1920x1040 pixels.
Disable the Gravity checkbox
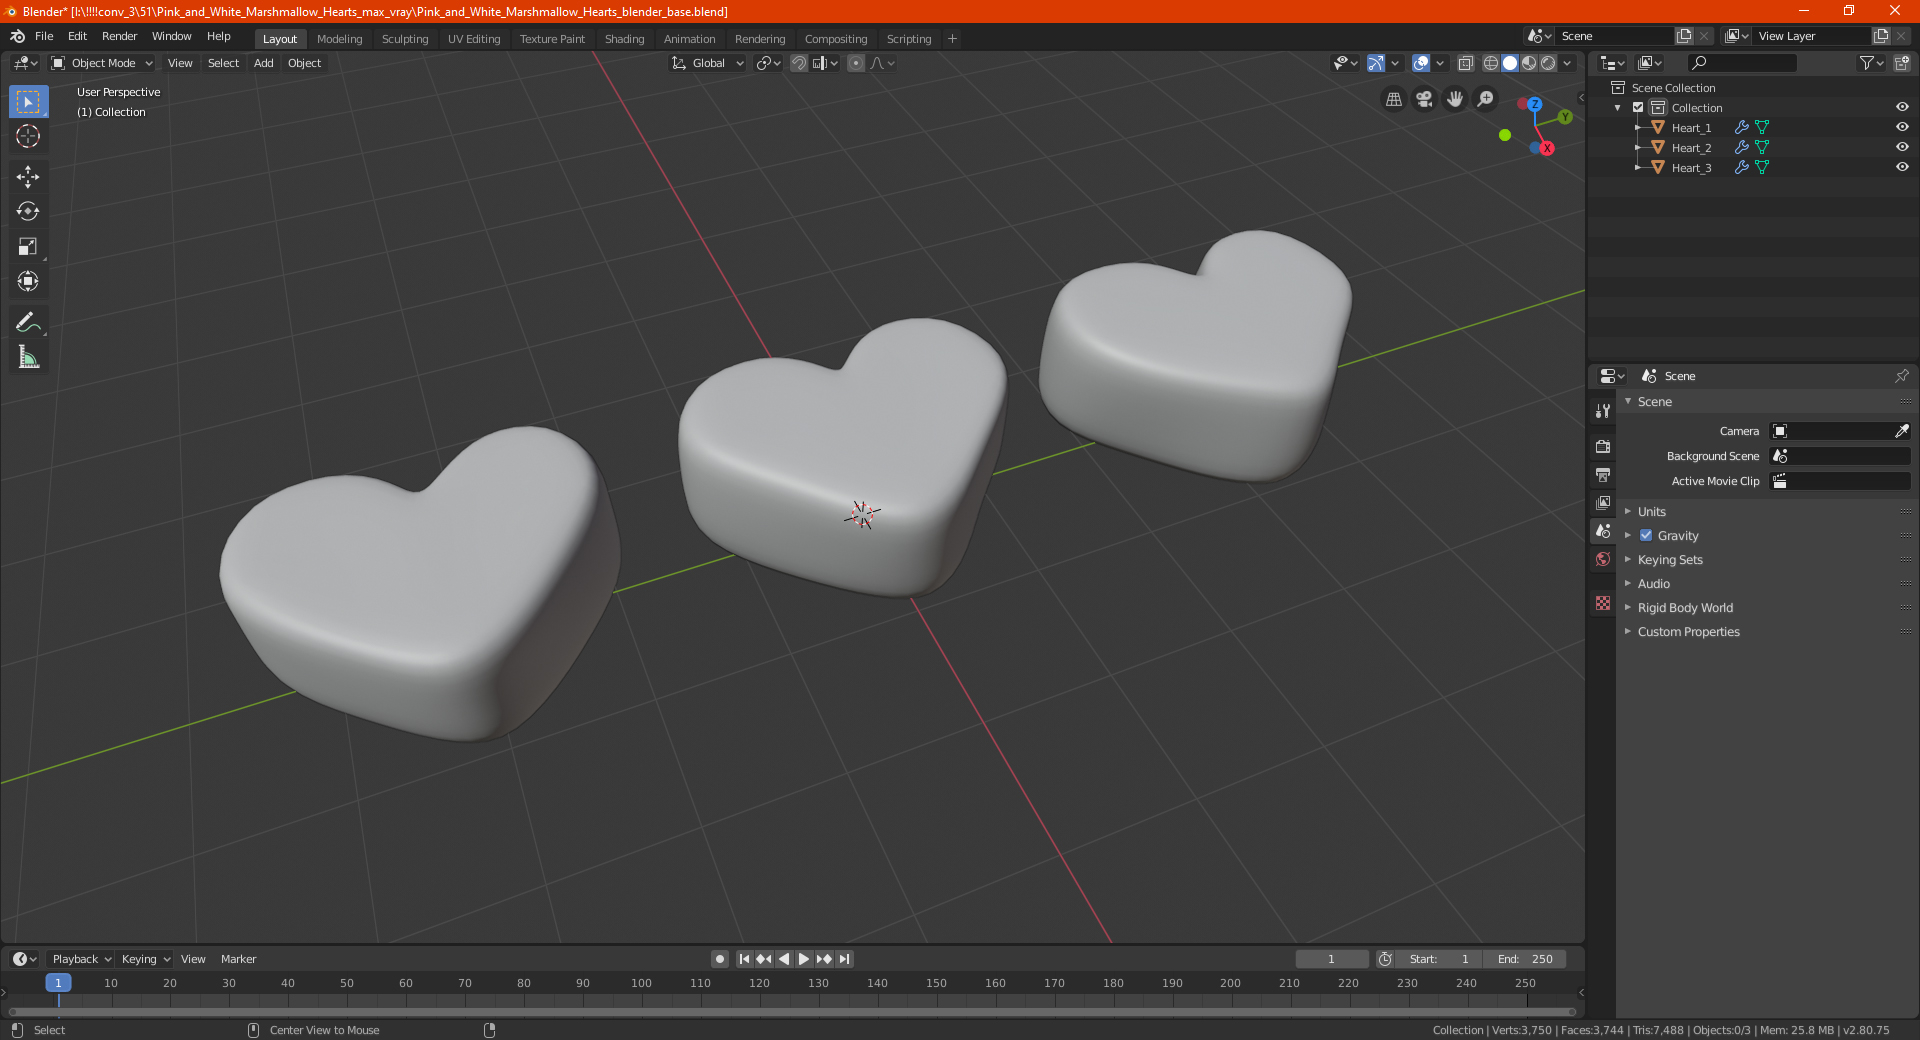coord(1646,536)
